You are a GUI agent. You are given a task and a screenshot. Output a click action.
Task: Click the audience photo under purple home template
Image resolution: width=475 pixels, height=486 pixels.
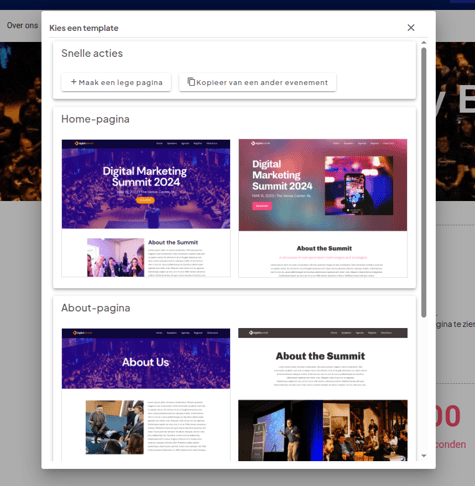click(x=115, y=257)
